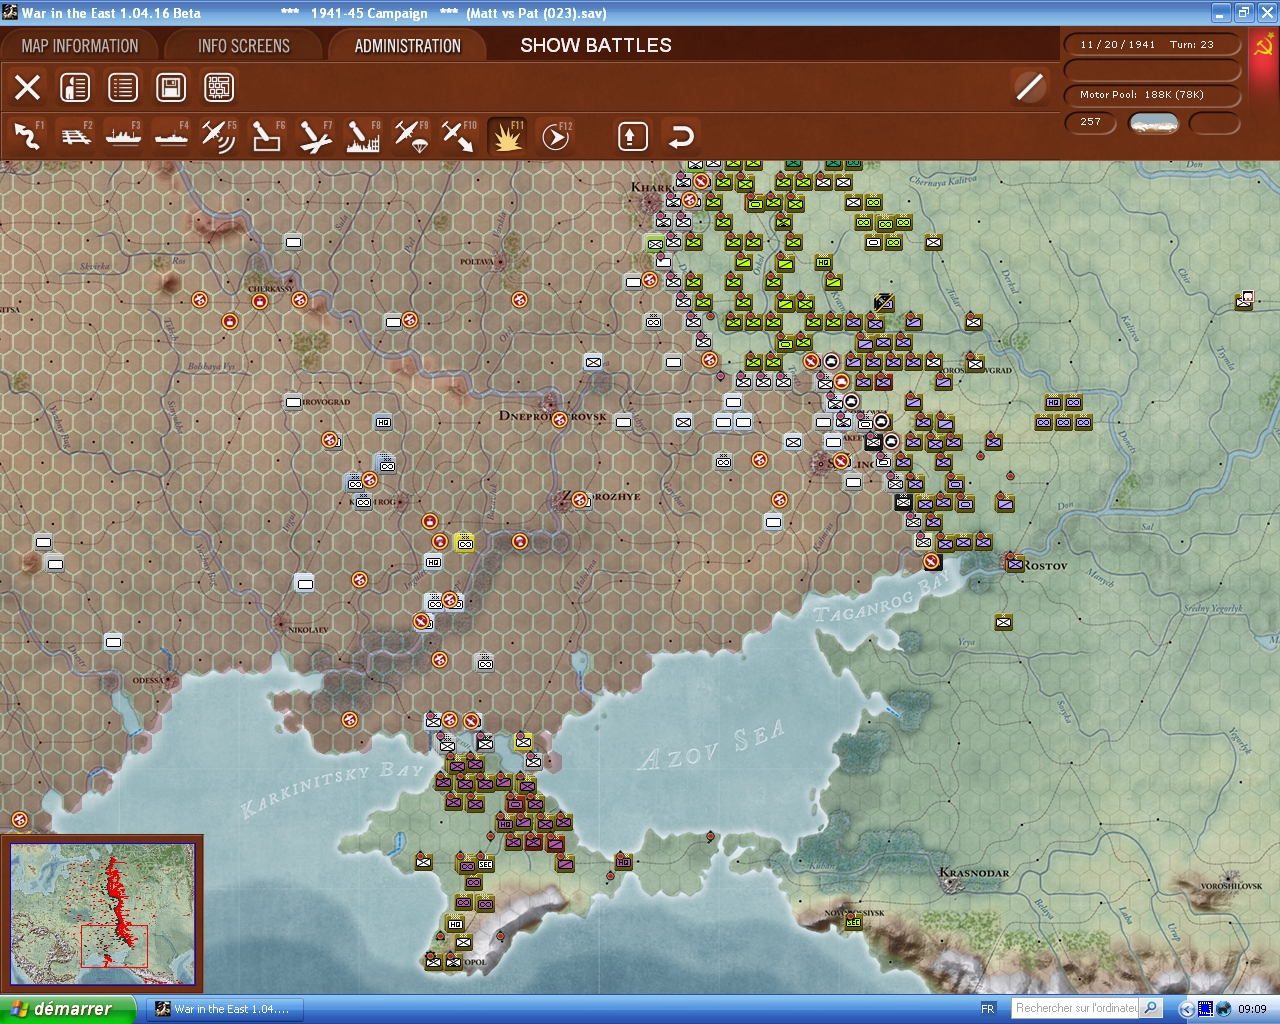The image size is (1280, 1024).
Task: Click the Odessa city label
Action: pos(148,681)
